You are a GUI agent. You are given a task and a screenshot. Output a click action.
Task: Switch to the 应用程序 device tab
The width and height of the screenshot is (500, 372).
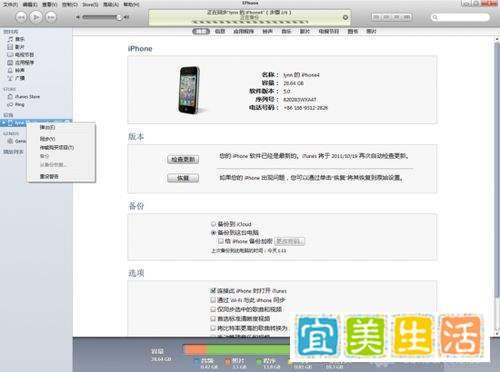(x=243, y=31)
